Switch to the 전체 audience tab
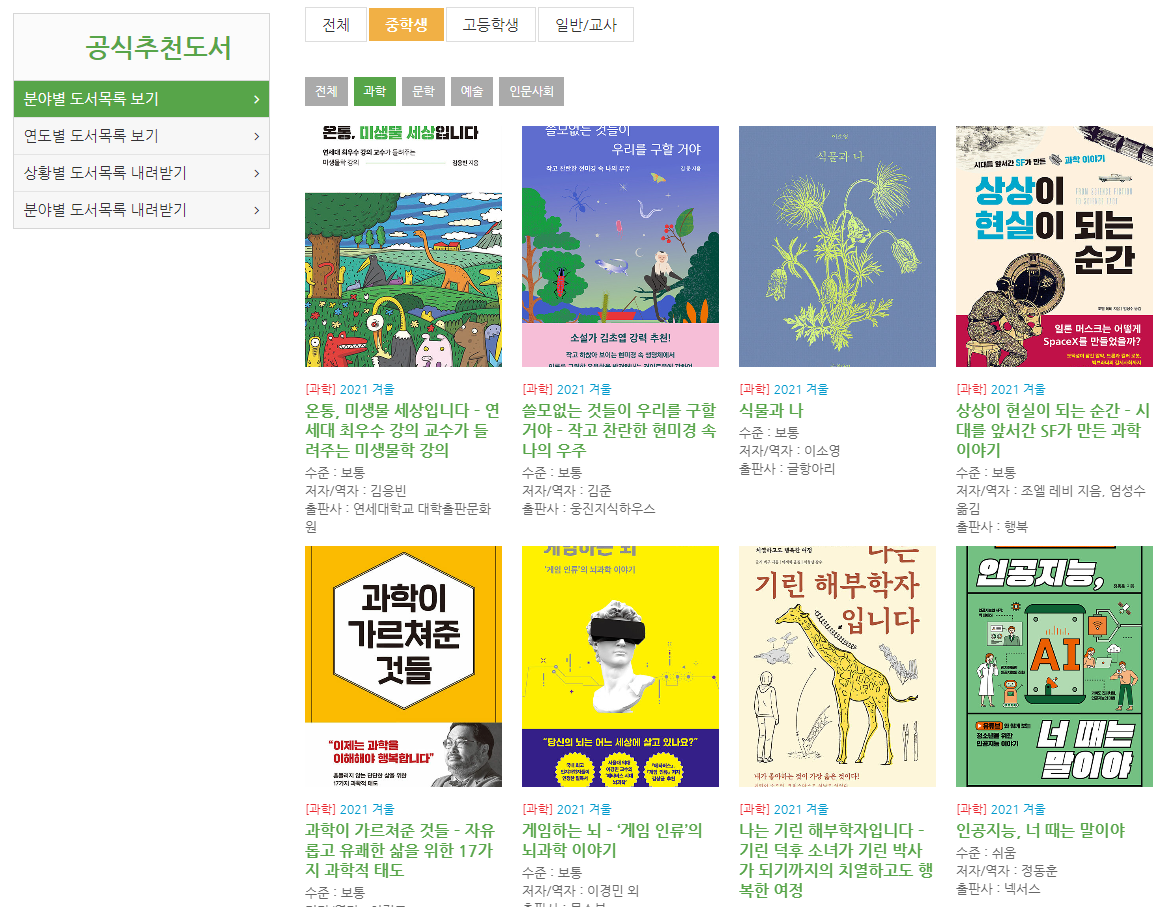Image resolution: width=1165 pixels, height=907 pixels. pyautogui.click(x=336, y=25)
